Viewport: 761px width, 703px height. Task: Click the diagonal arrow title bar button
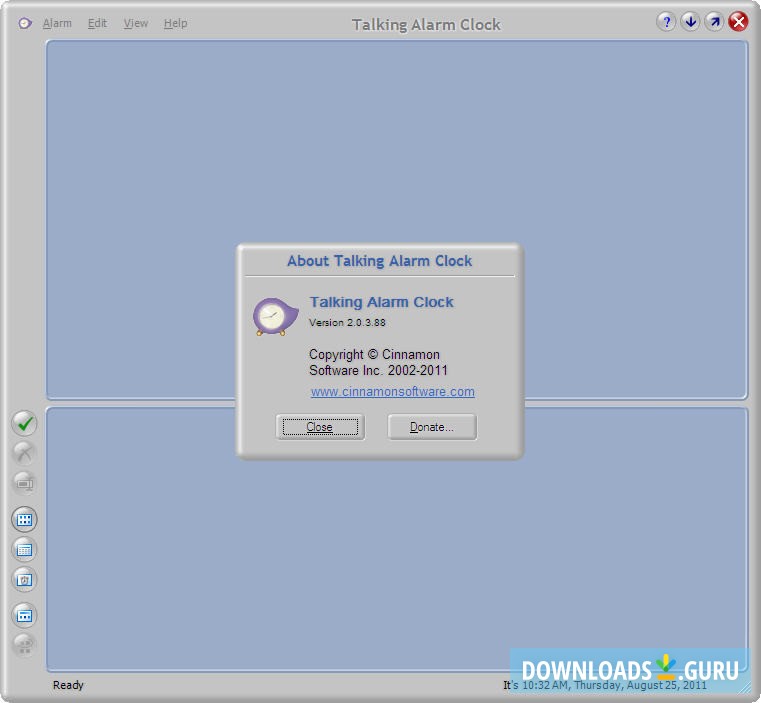714,22
